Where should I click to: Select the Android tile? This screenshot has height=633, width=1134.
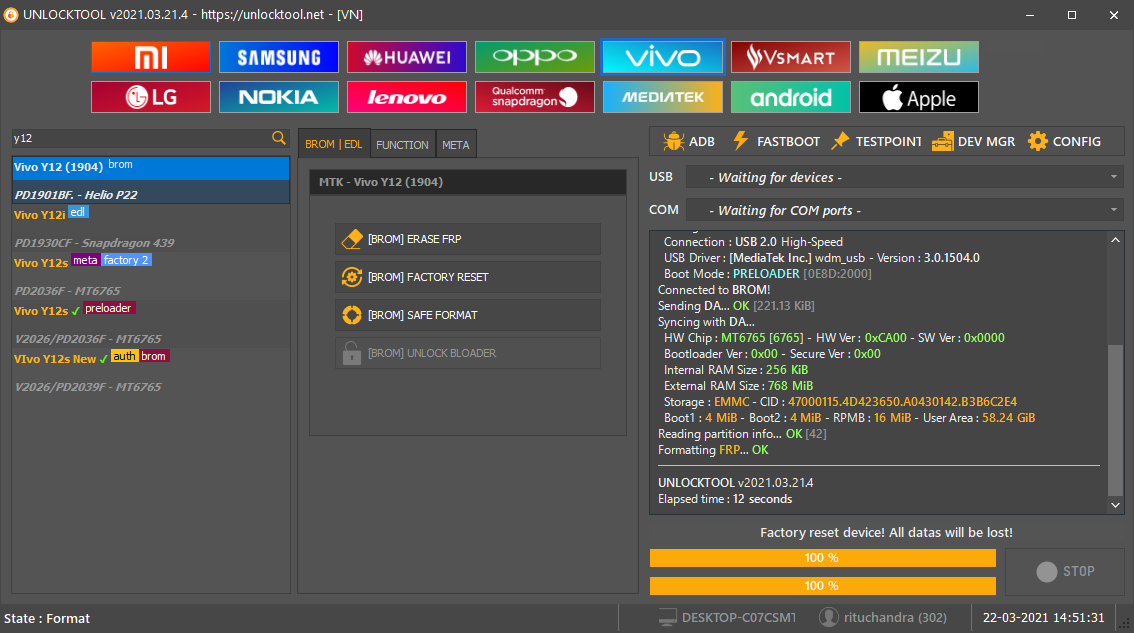point(790,97)
